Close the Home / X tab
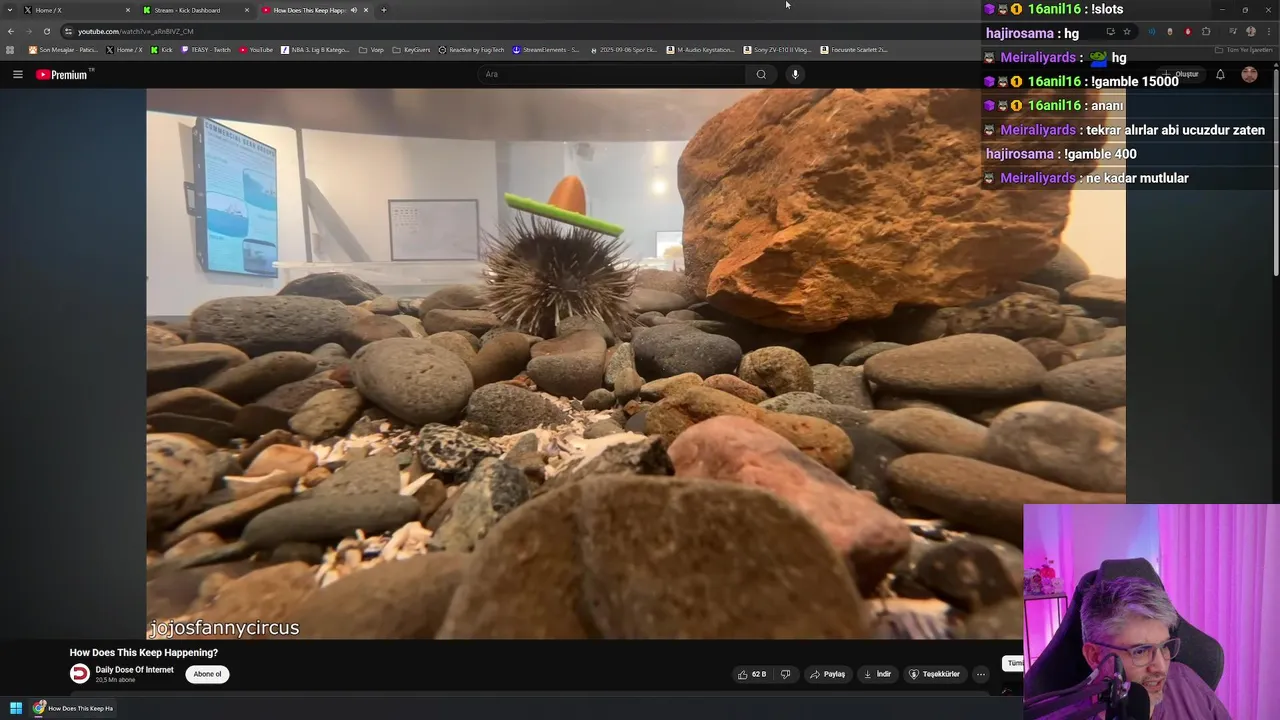The width and height of the screenshot is (1280, 720). click(128, 10)
